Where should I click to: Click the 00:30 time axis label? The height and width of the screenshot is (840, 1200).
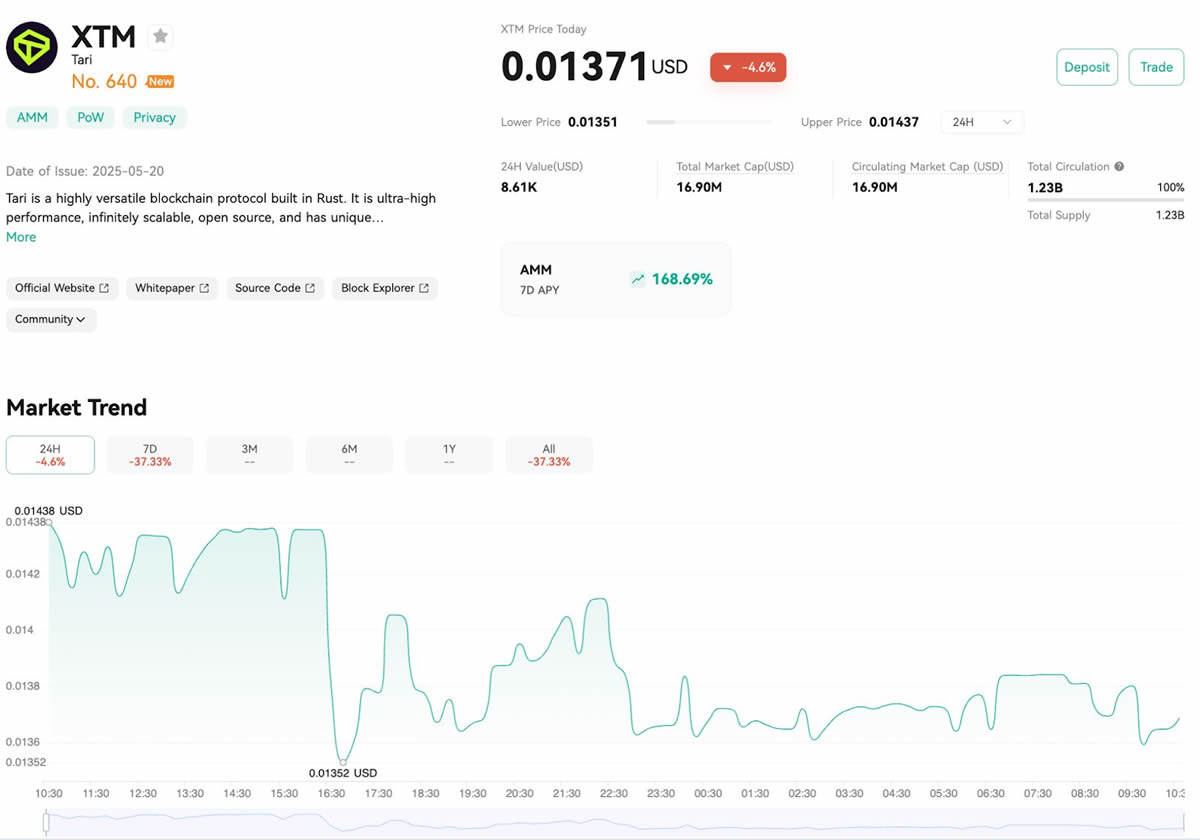[x=708, y=793]
